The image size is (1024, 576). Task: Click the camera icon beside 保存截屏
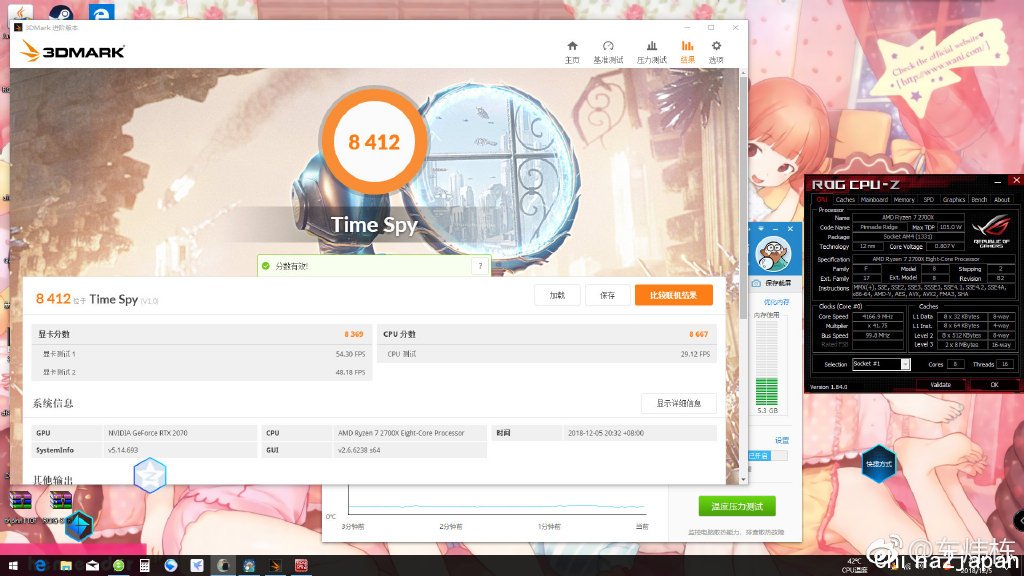[x=756, y=283]
